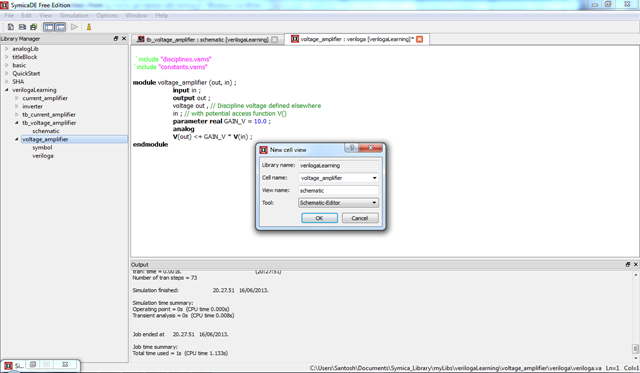640x373 pixels.
Task: Click the dialog help question mark
Action: coord(351,148)
